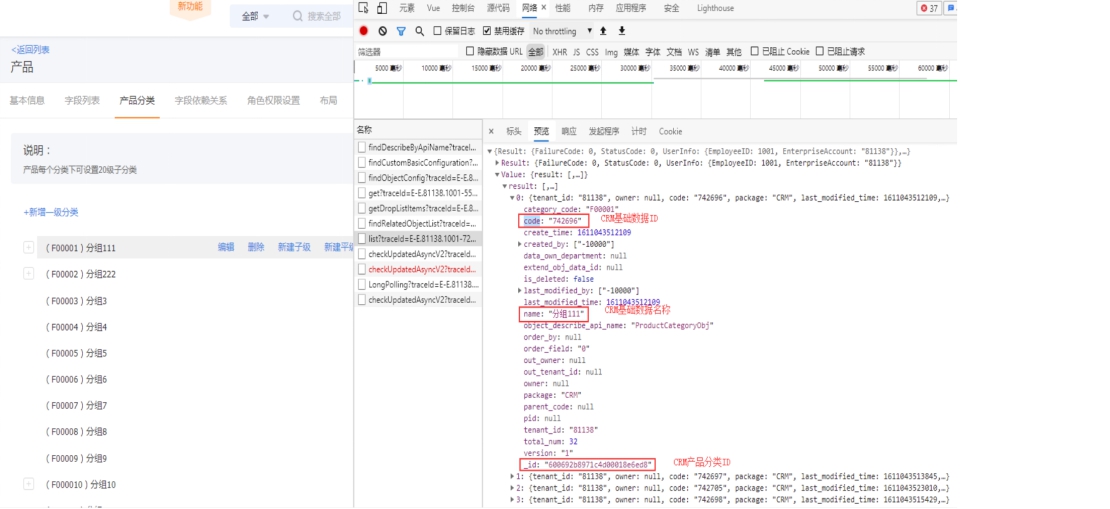Click 编辑 on 分组111 row
The width and height of the screenshot is (1110, 509).
(x=226, y=247)
